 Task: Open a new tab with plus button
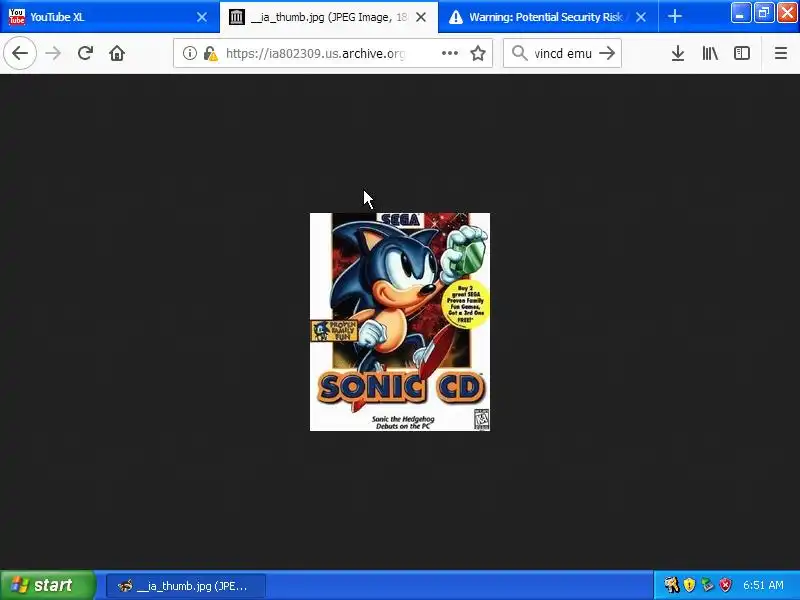[x=674, y=17]
